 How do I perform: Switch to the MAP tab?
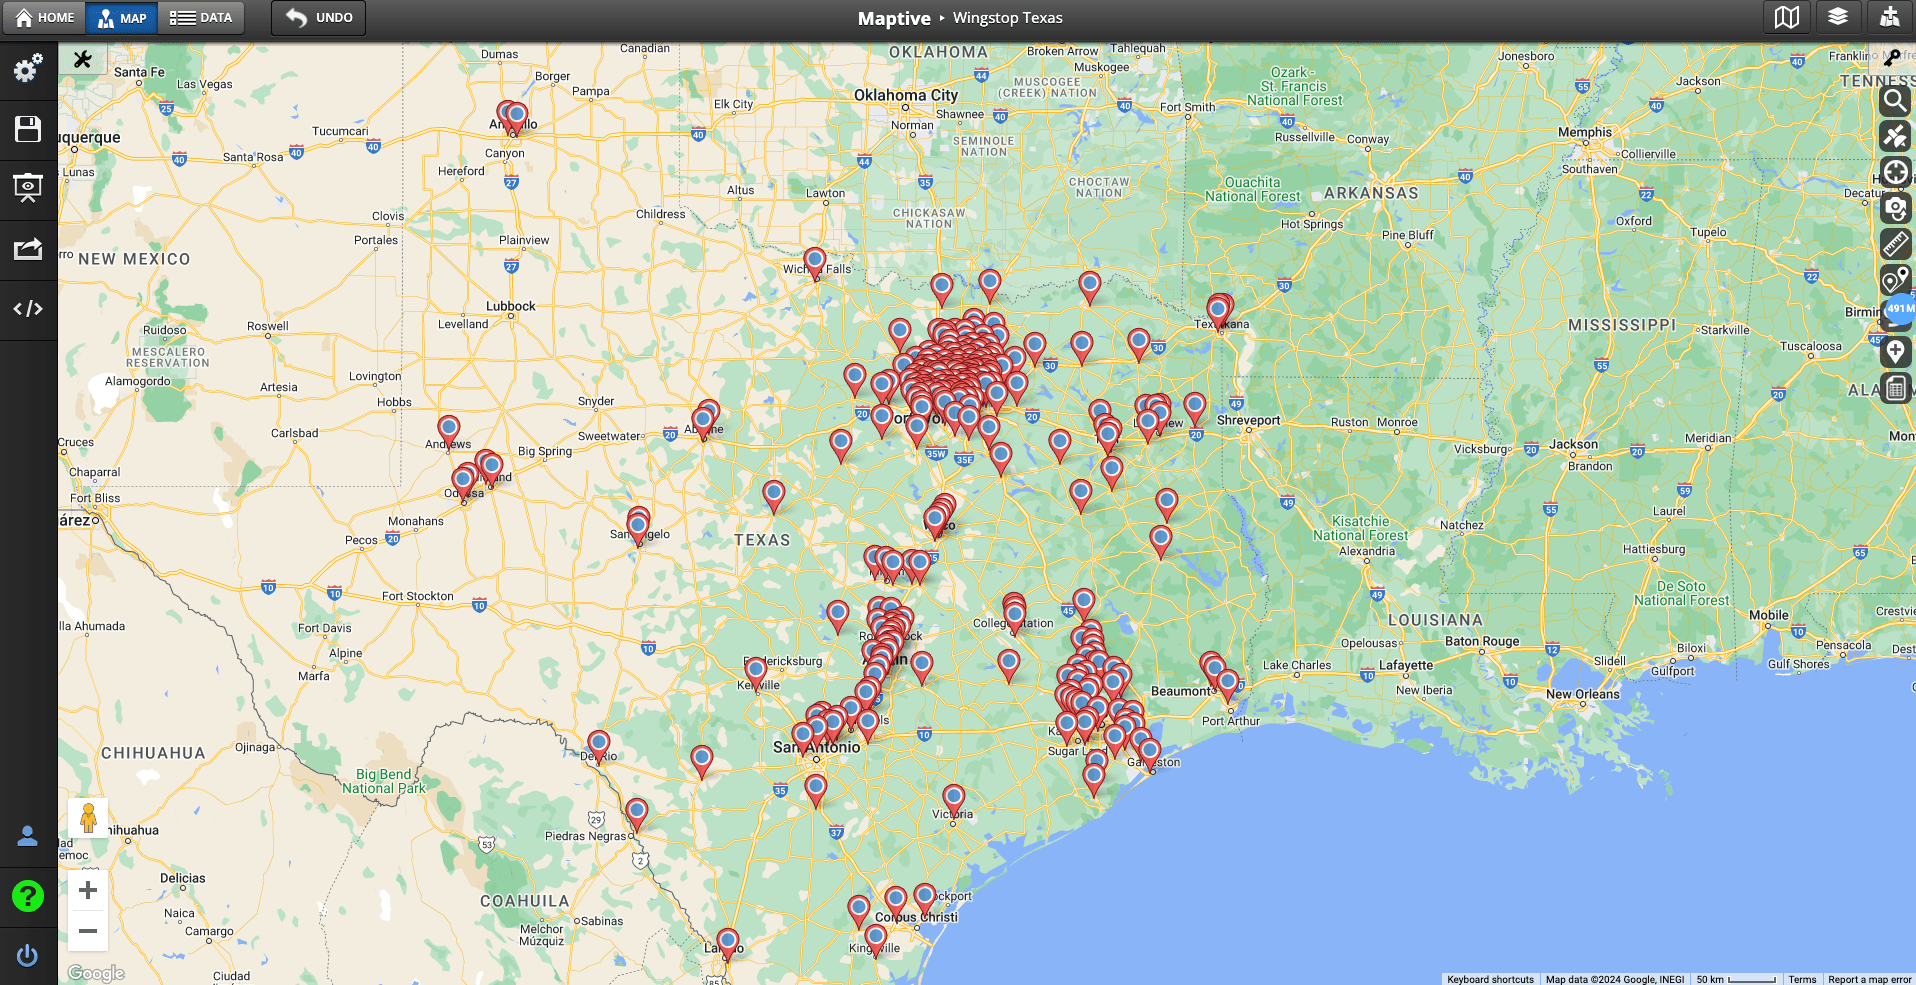tap(122, 18)
